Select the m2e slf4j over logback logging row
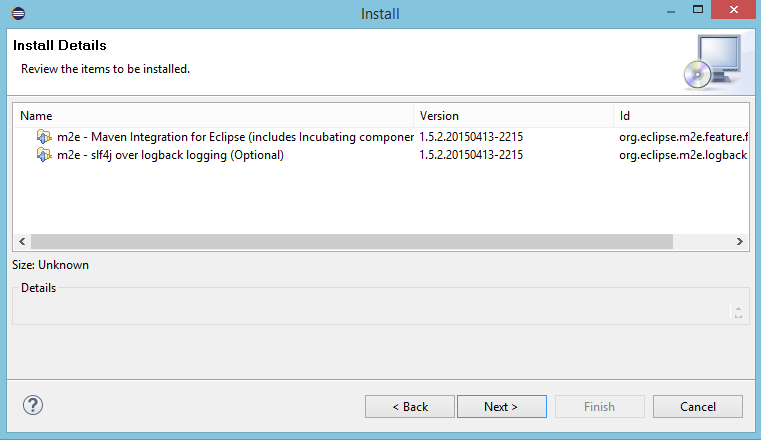 click(x=380, y=155)
